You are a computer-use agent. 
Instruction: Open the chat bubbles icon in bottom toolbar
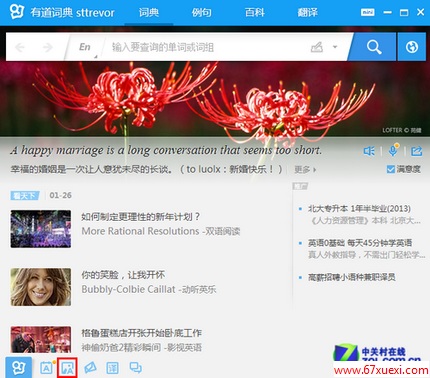pyautogui.click(x=135, y=368)
